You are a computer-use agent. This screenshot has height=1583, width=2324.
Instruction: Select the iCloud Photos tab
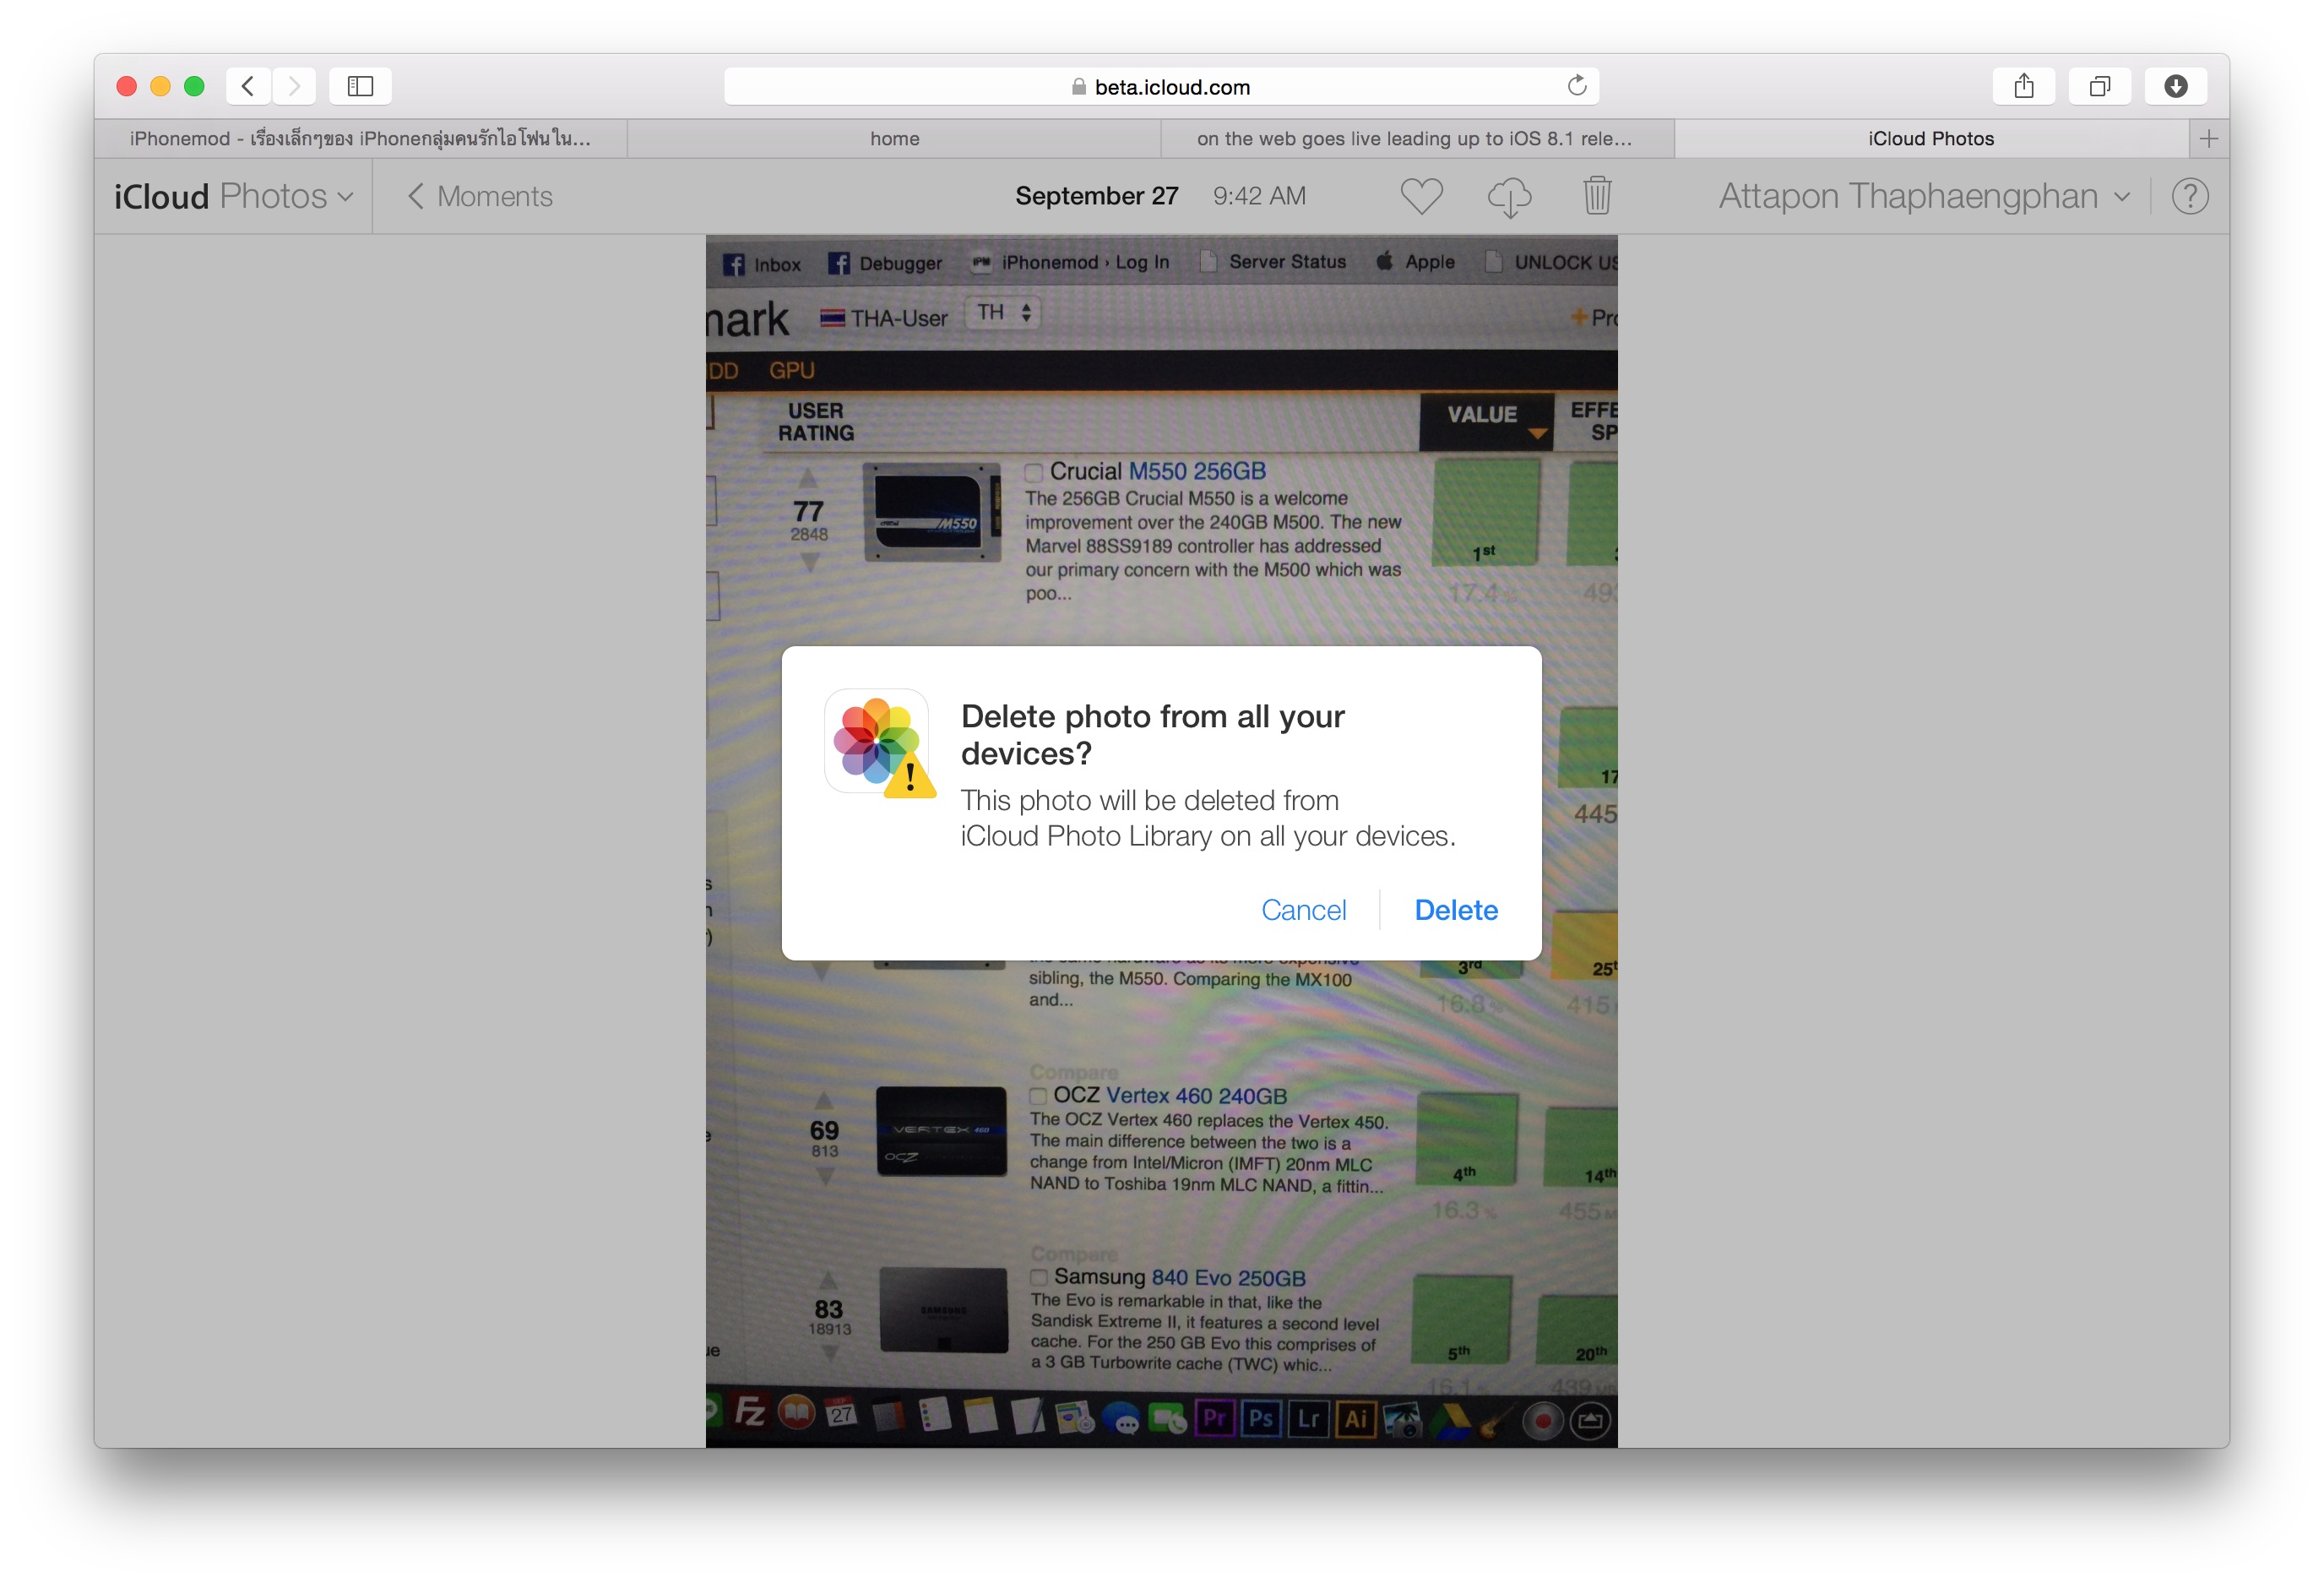click(x=1931, y=138)
